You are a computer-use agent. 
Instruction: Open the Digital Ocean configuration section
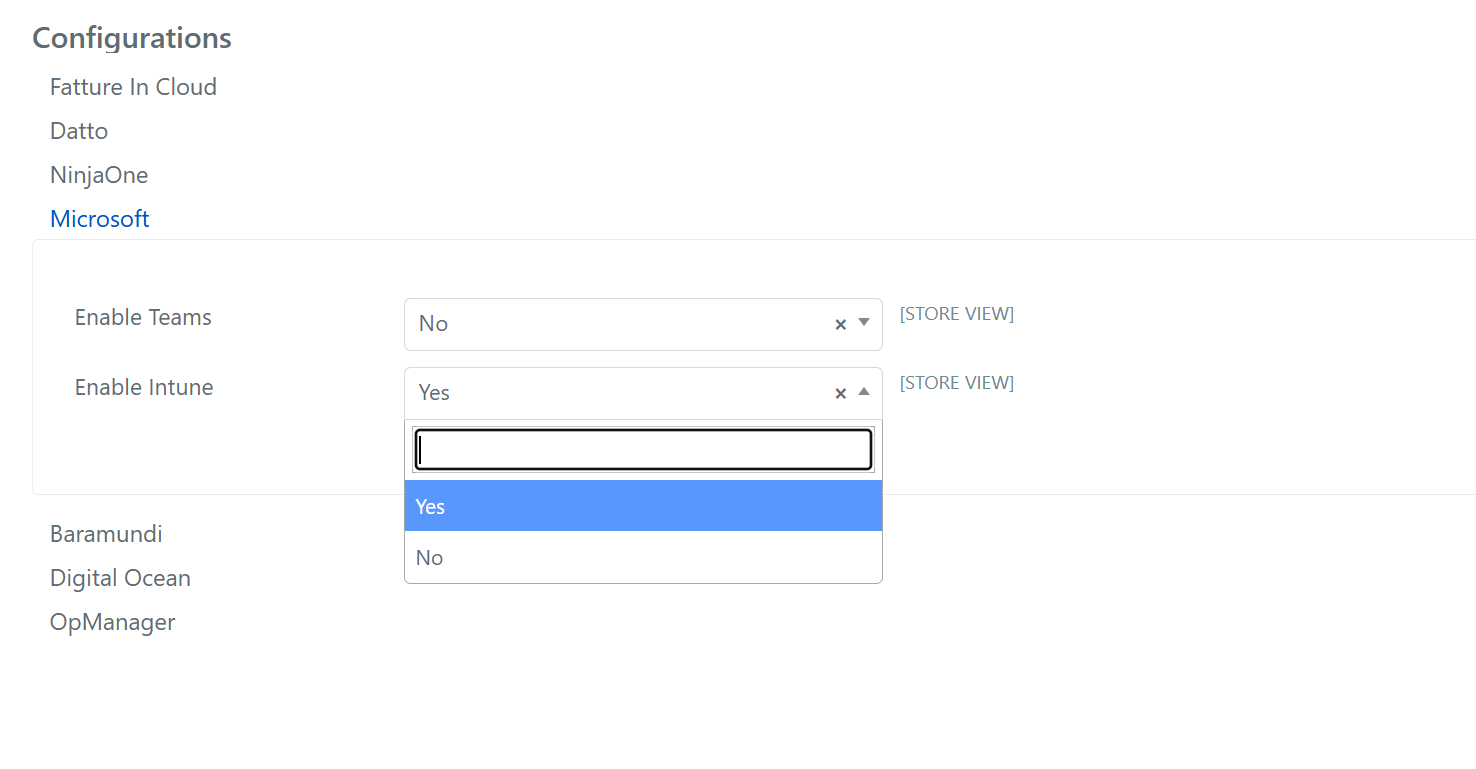point(120,578)
